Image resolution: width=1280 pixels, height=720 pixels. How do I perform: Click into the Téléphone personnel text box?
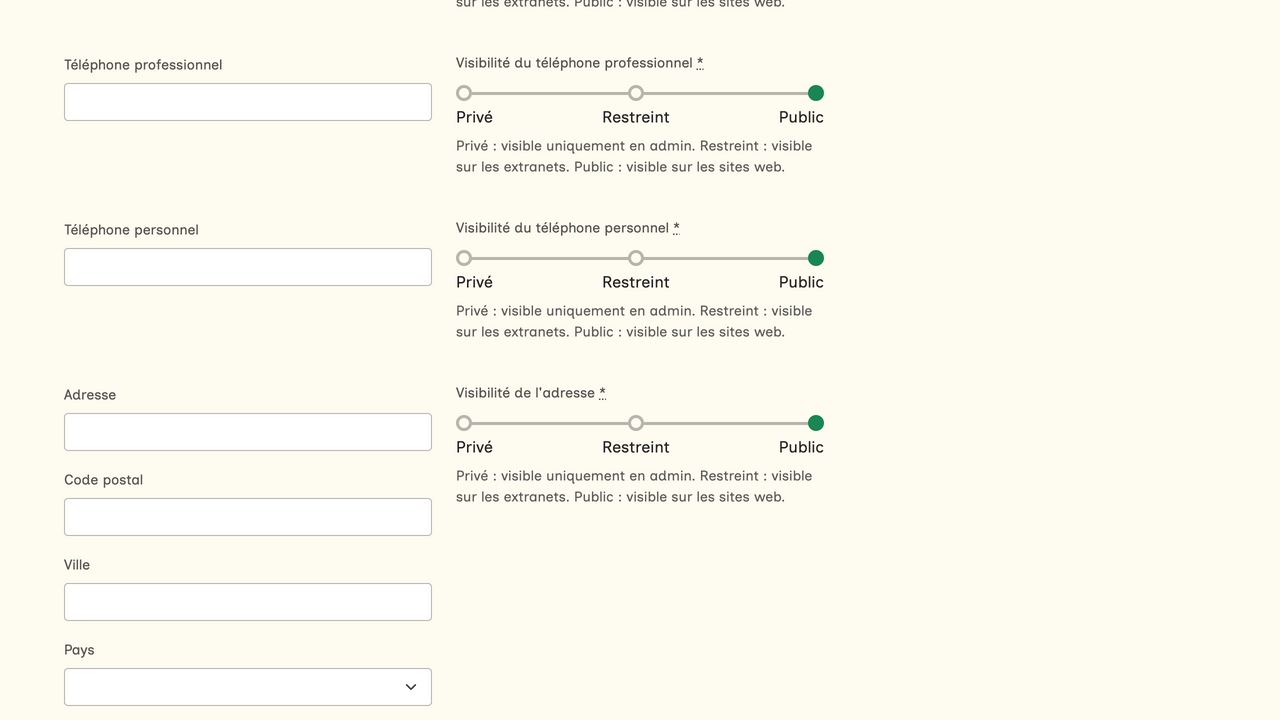click(x=248, y=267)
